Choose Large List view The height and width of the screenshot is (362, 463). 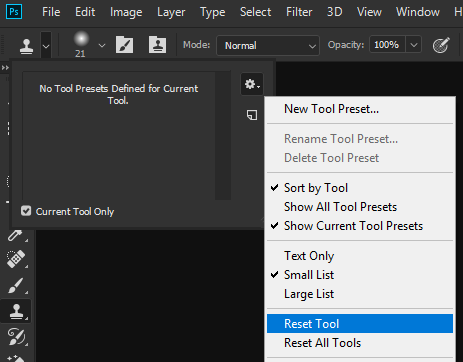(x=360, y=294)
